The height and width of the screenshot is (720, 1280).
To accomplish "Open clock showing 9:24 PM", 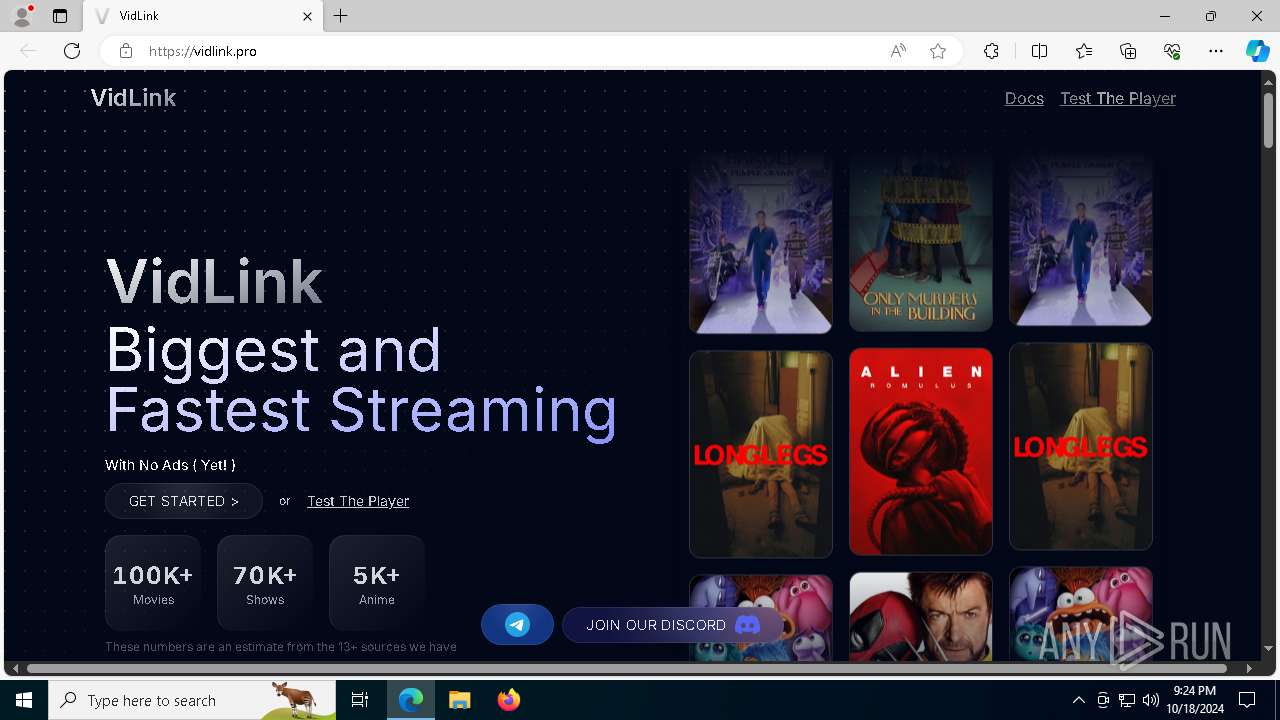I will (x=1195, y=700).
